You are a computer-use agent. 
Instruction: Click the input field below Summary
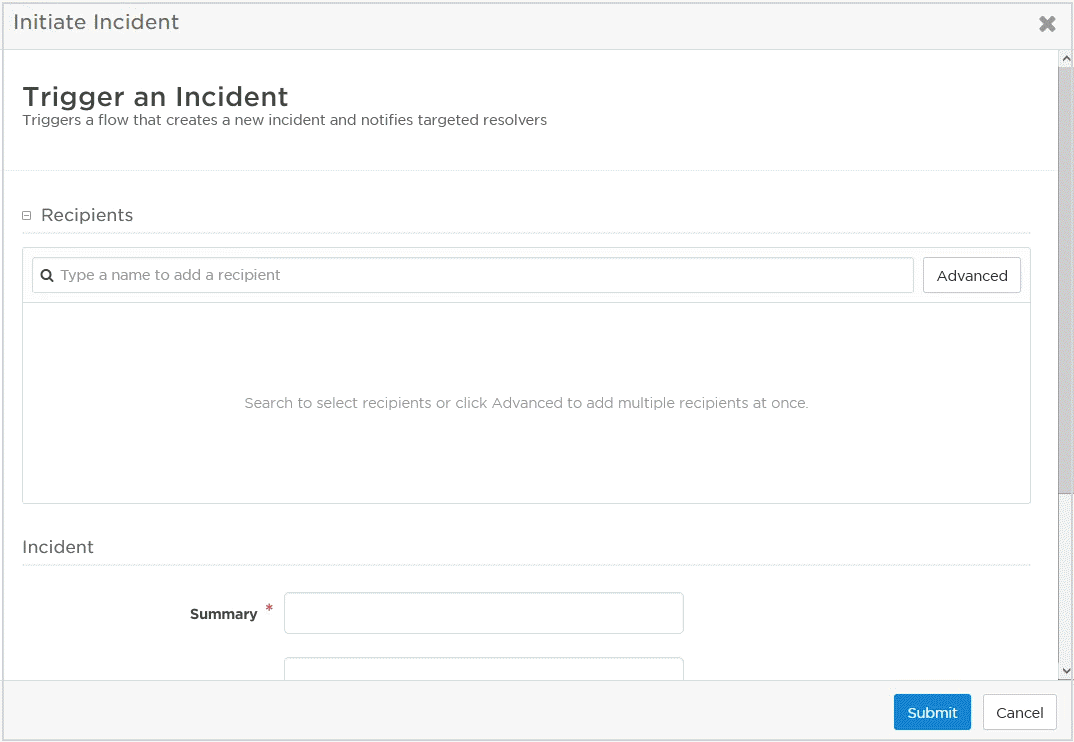pyautogui.click(x=484, y=669)
